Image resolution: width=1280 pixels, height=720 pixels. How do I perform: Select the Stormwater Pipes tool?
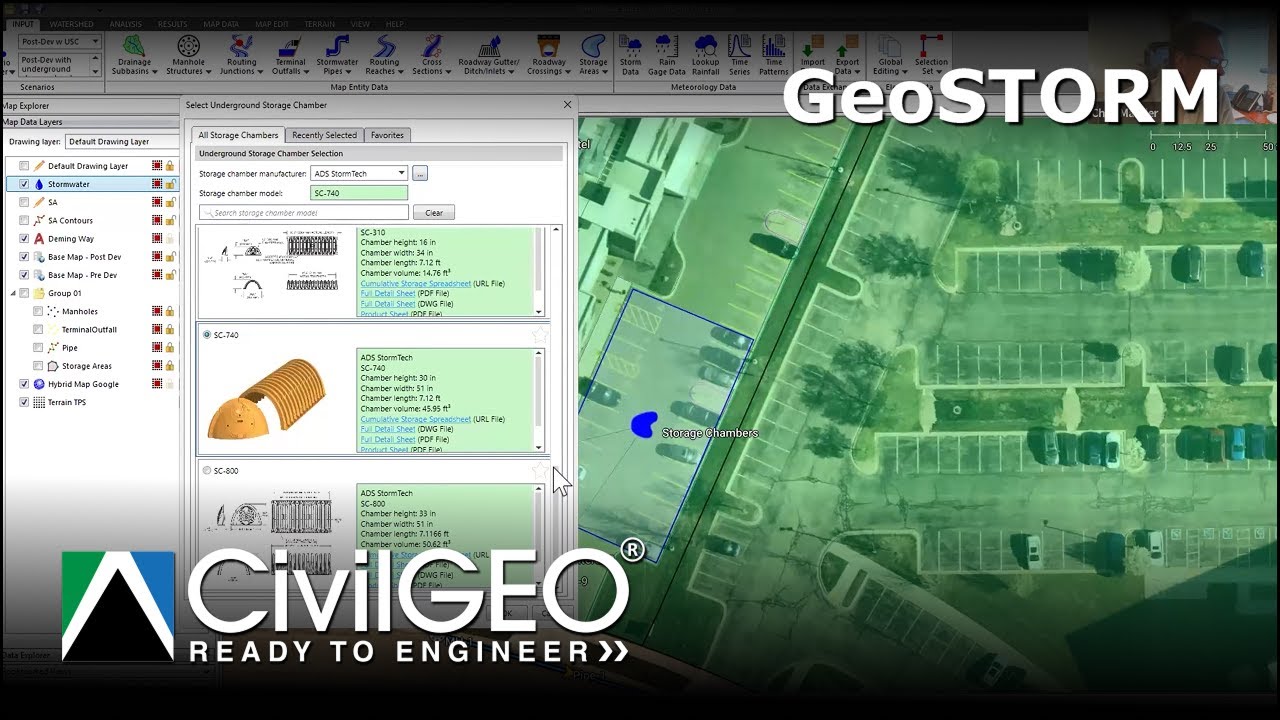point(337,55)
